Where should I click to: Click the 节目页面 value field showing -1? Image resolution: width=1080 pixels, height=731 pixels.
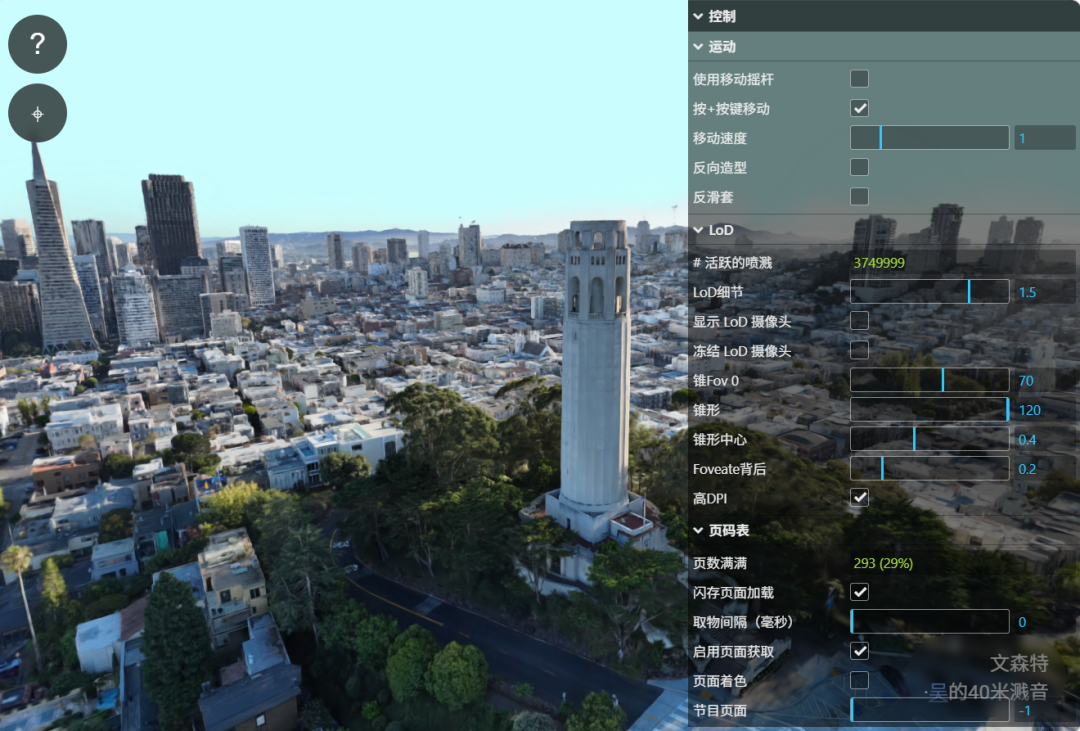1044,710
